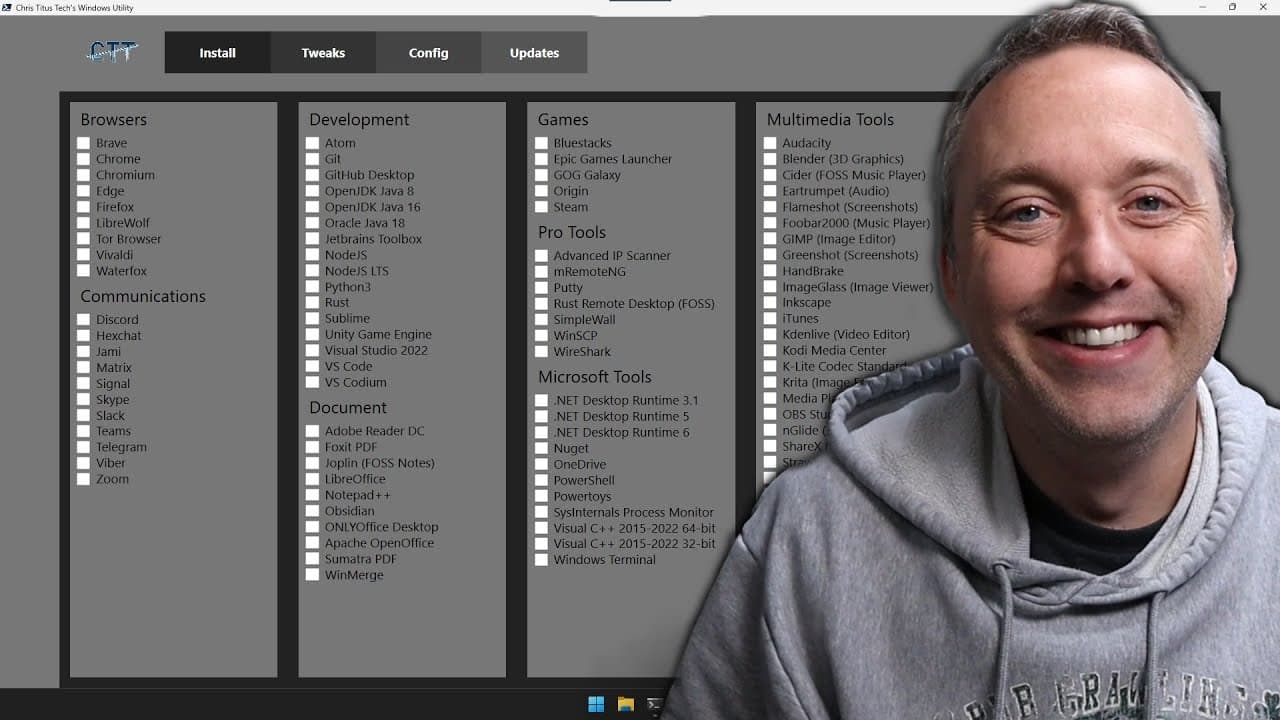1280x720 pixels.
Task: Enable the PowerShell checkbox
Action: click(x=542, y=481)
